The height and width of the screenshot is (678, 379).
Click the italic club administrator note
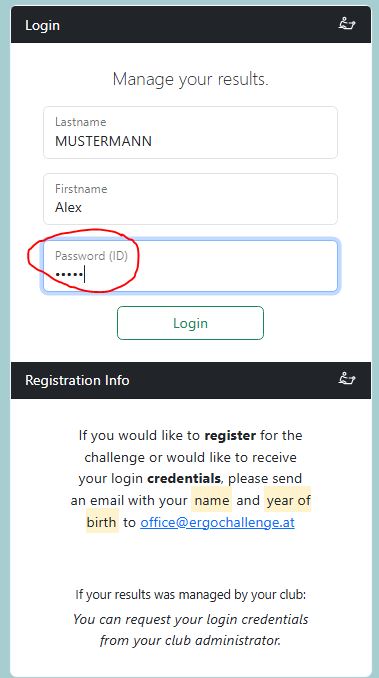(x=190, y=630)
